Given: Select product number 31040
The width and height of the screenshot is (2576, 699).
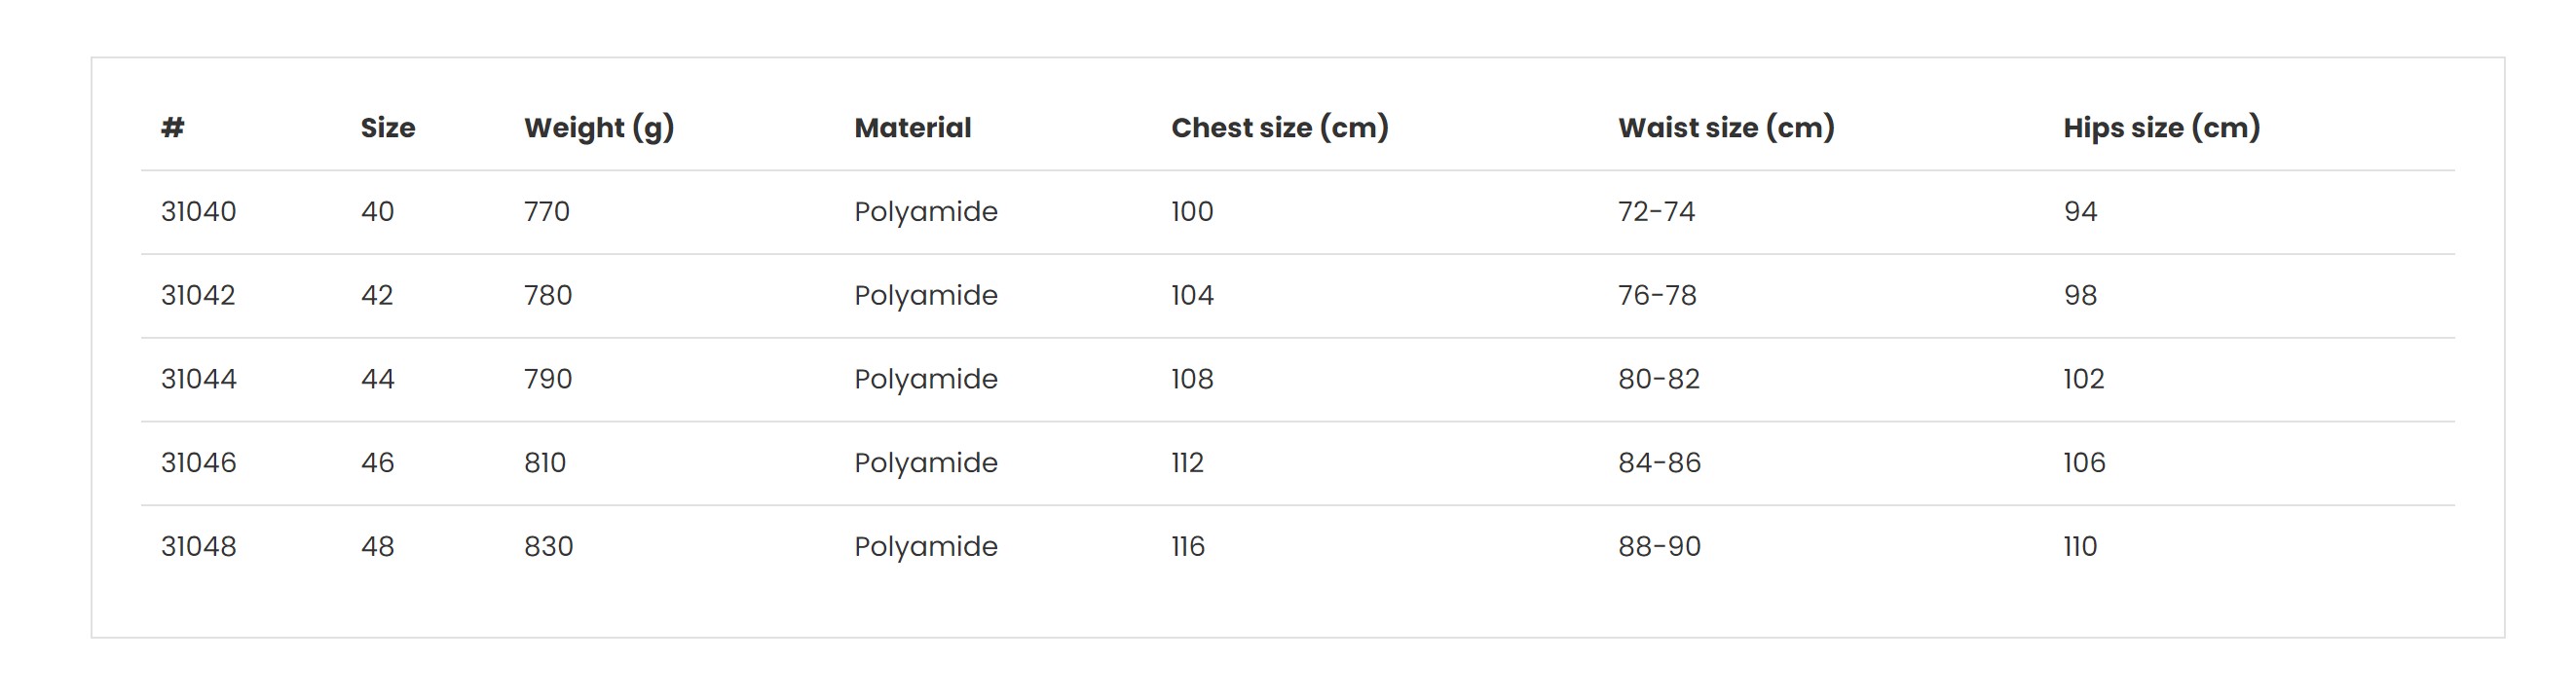Looking at the screenshot, I should (x=198, y=212).
